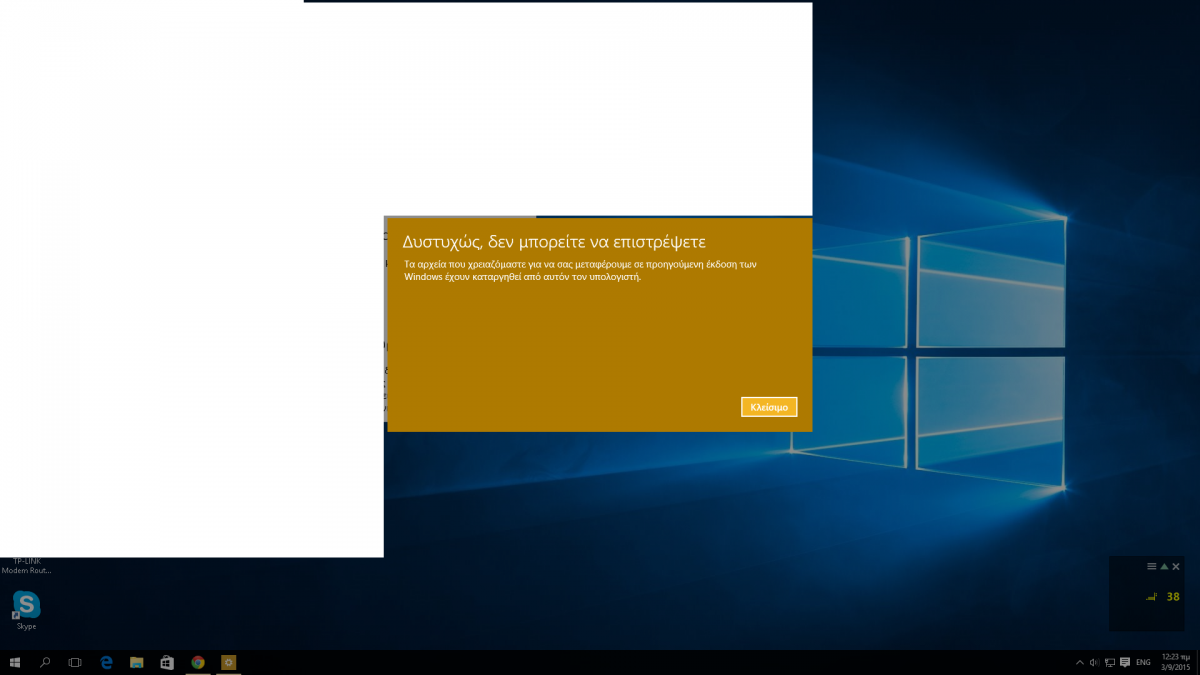Show hidden system tray icons

point(1080,662)
